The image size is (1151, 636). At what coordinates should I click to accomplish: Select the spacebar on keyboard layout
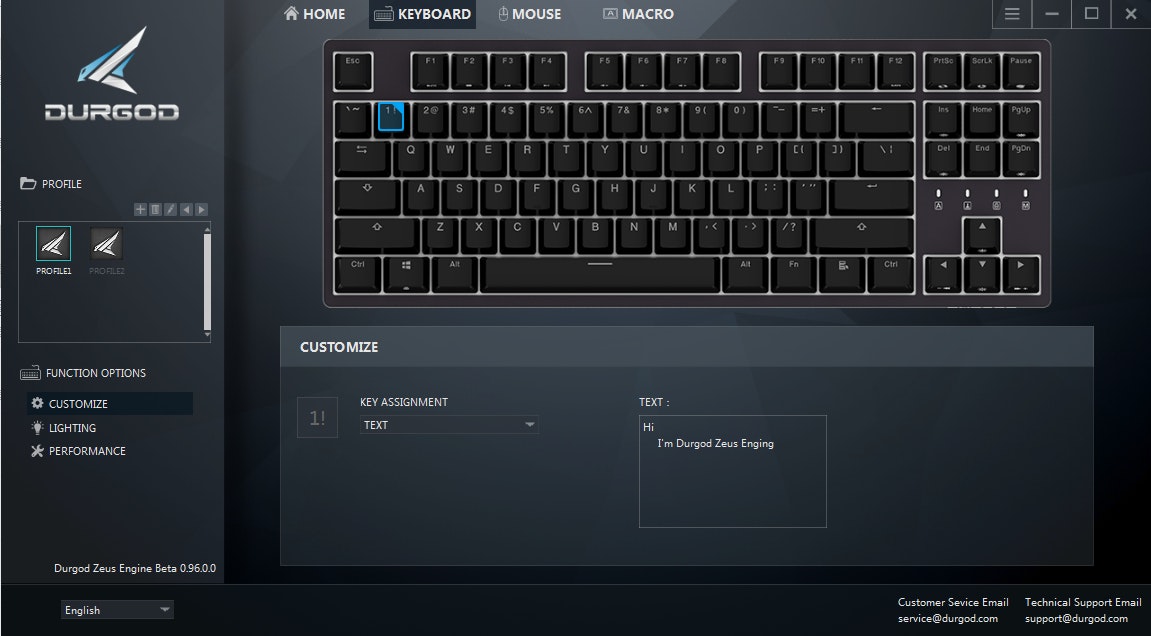pyautogui.click(x=600, y=274)
